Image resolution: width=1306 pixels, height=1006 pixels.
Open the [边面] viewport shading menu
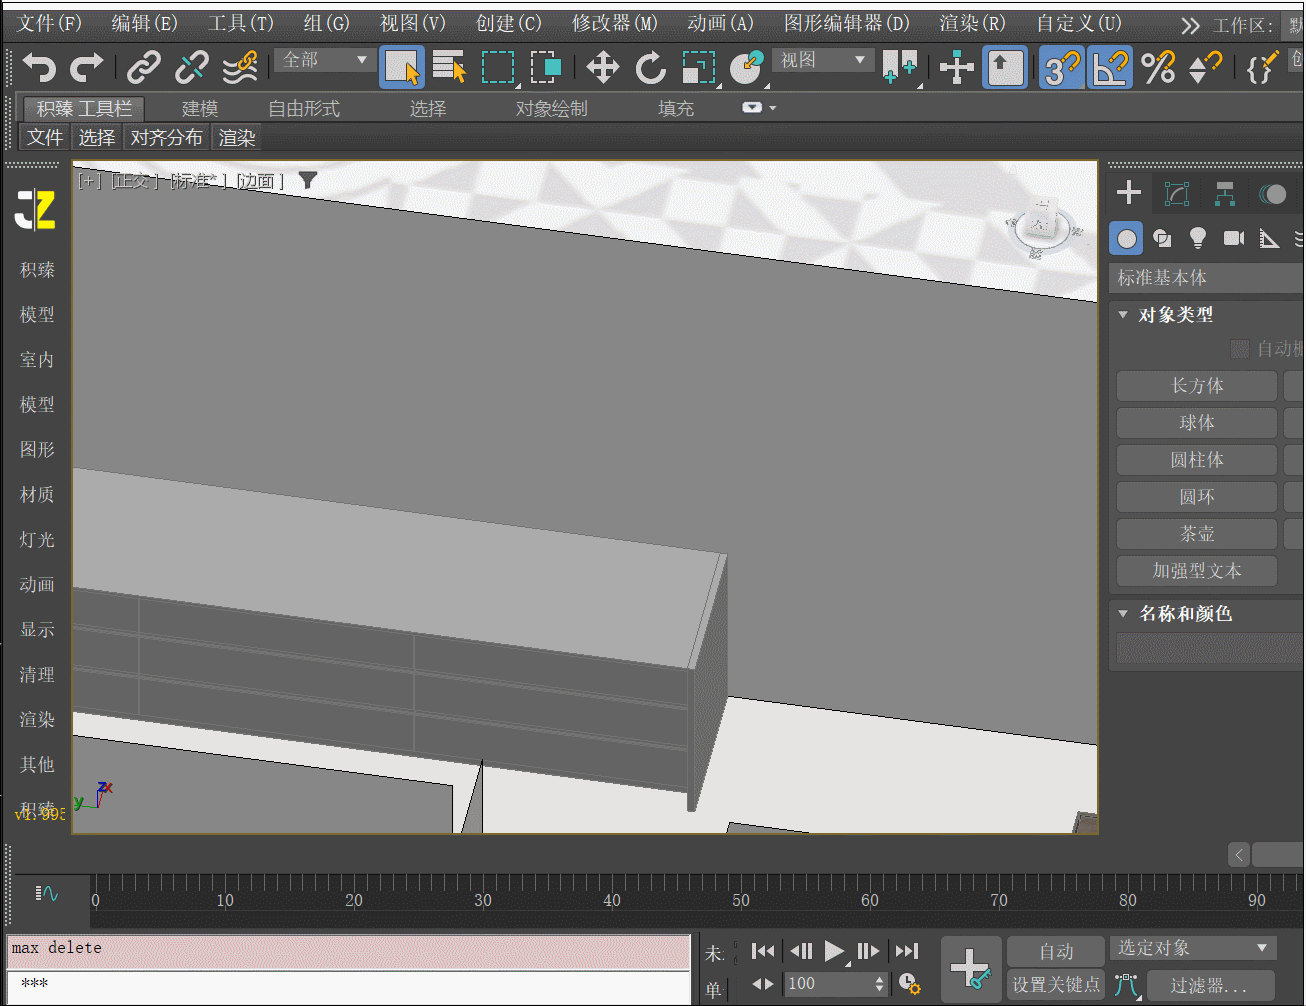259,181
